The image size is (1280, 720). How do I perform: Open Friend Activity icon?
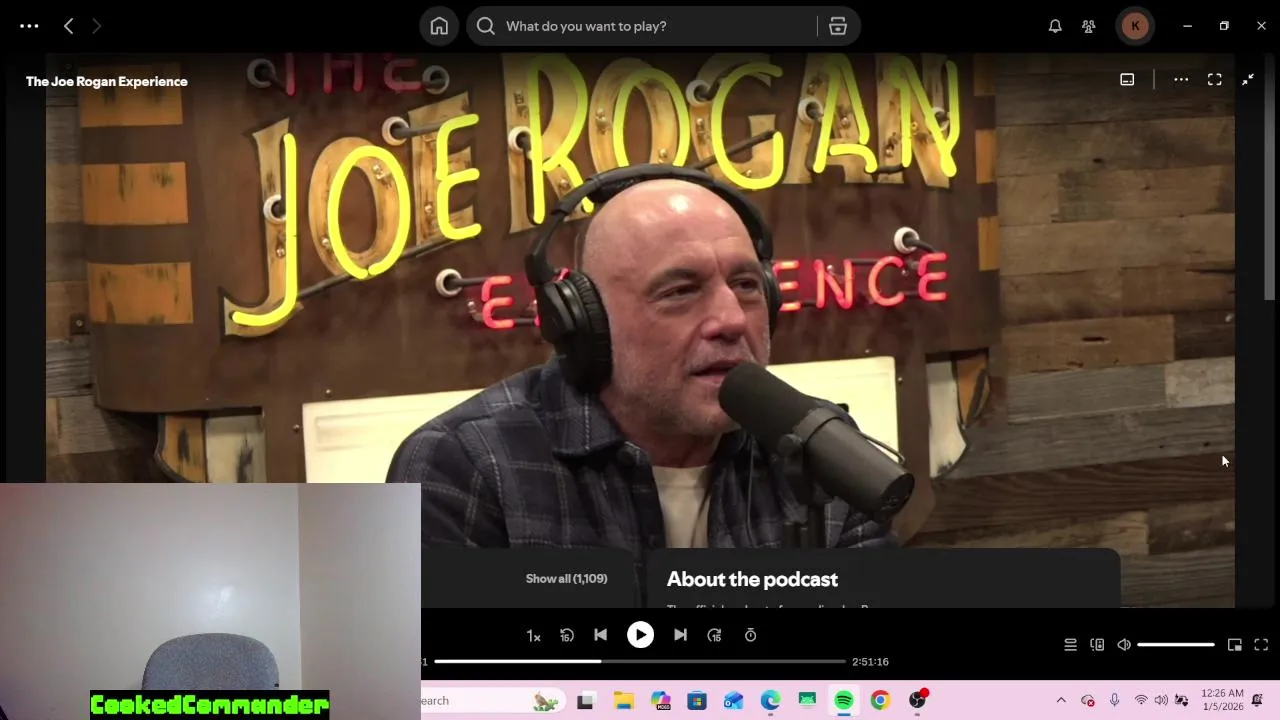click(1089, 26)
